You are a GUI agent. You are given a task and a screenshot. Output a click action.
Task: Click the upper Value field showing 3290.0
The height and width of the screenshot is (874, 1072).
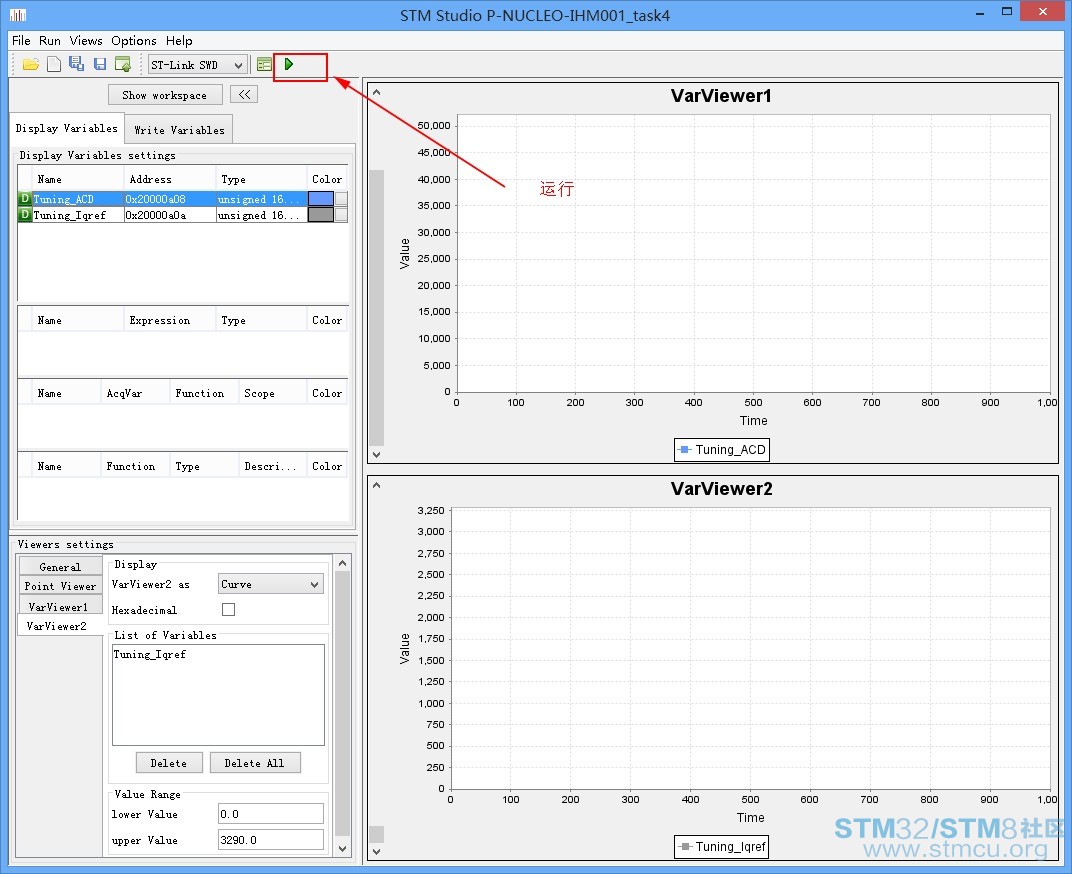click(271, 840)
